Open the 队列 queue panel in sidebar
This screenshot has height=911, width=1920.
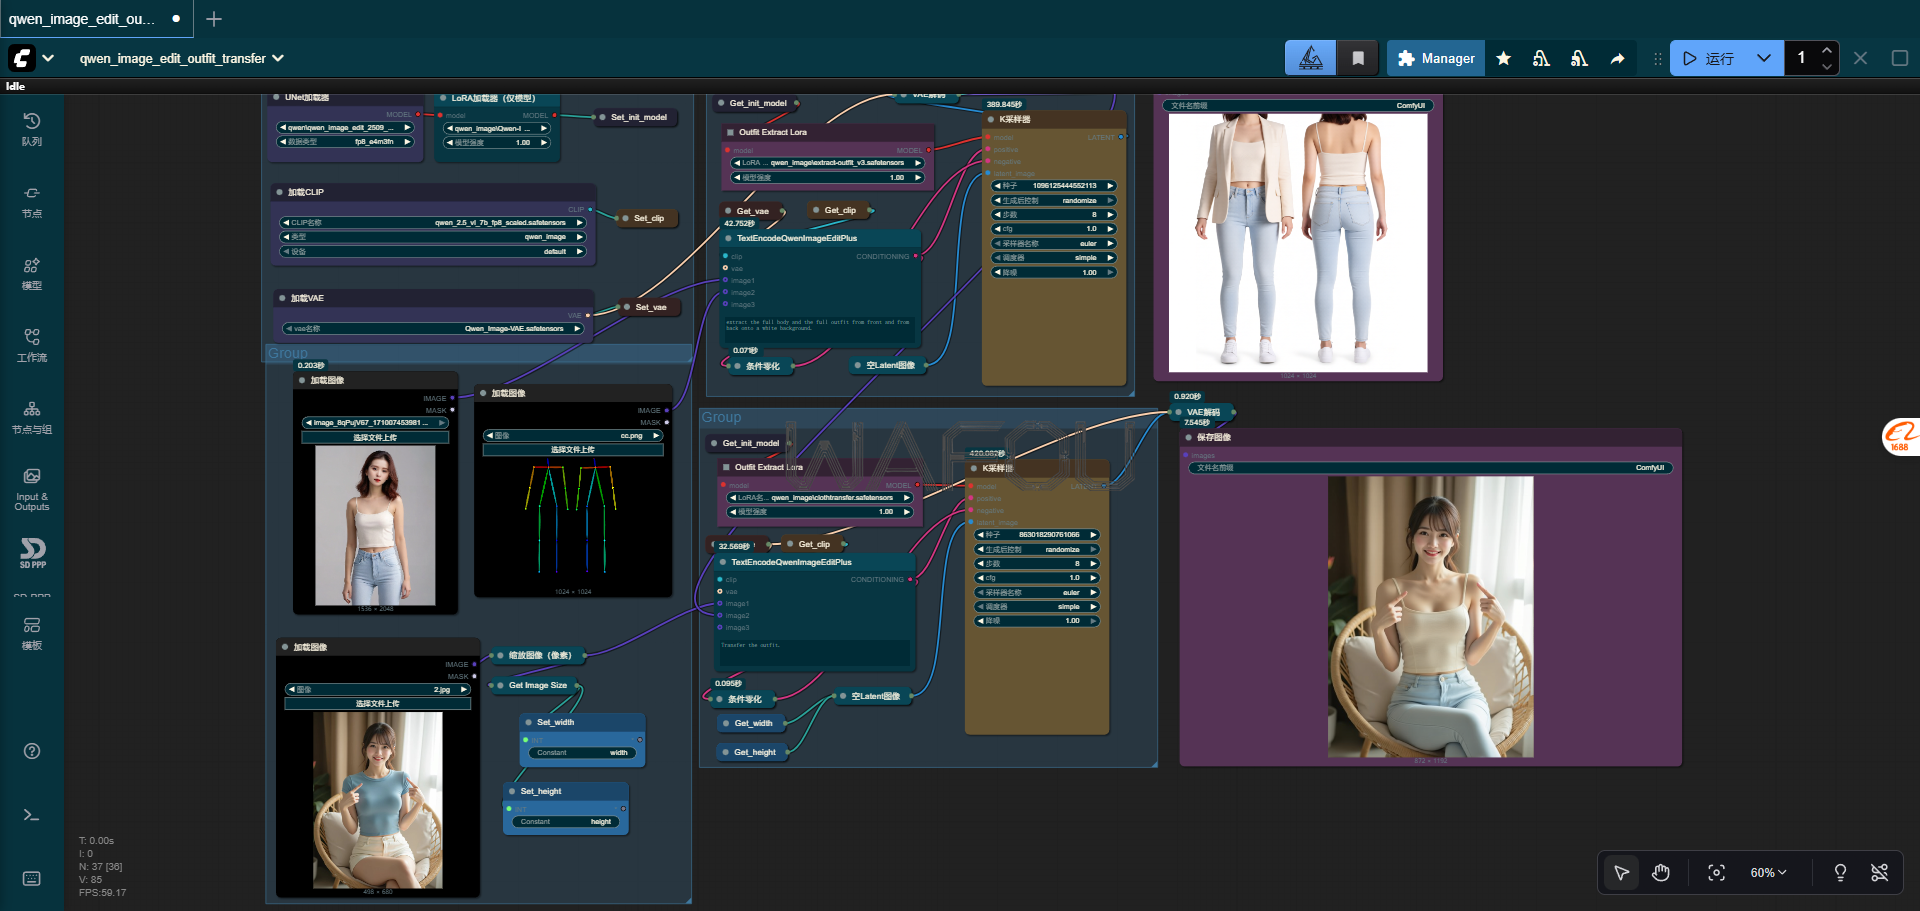pyautogui.click(x=32, y=129)
